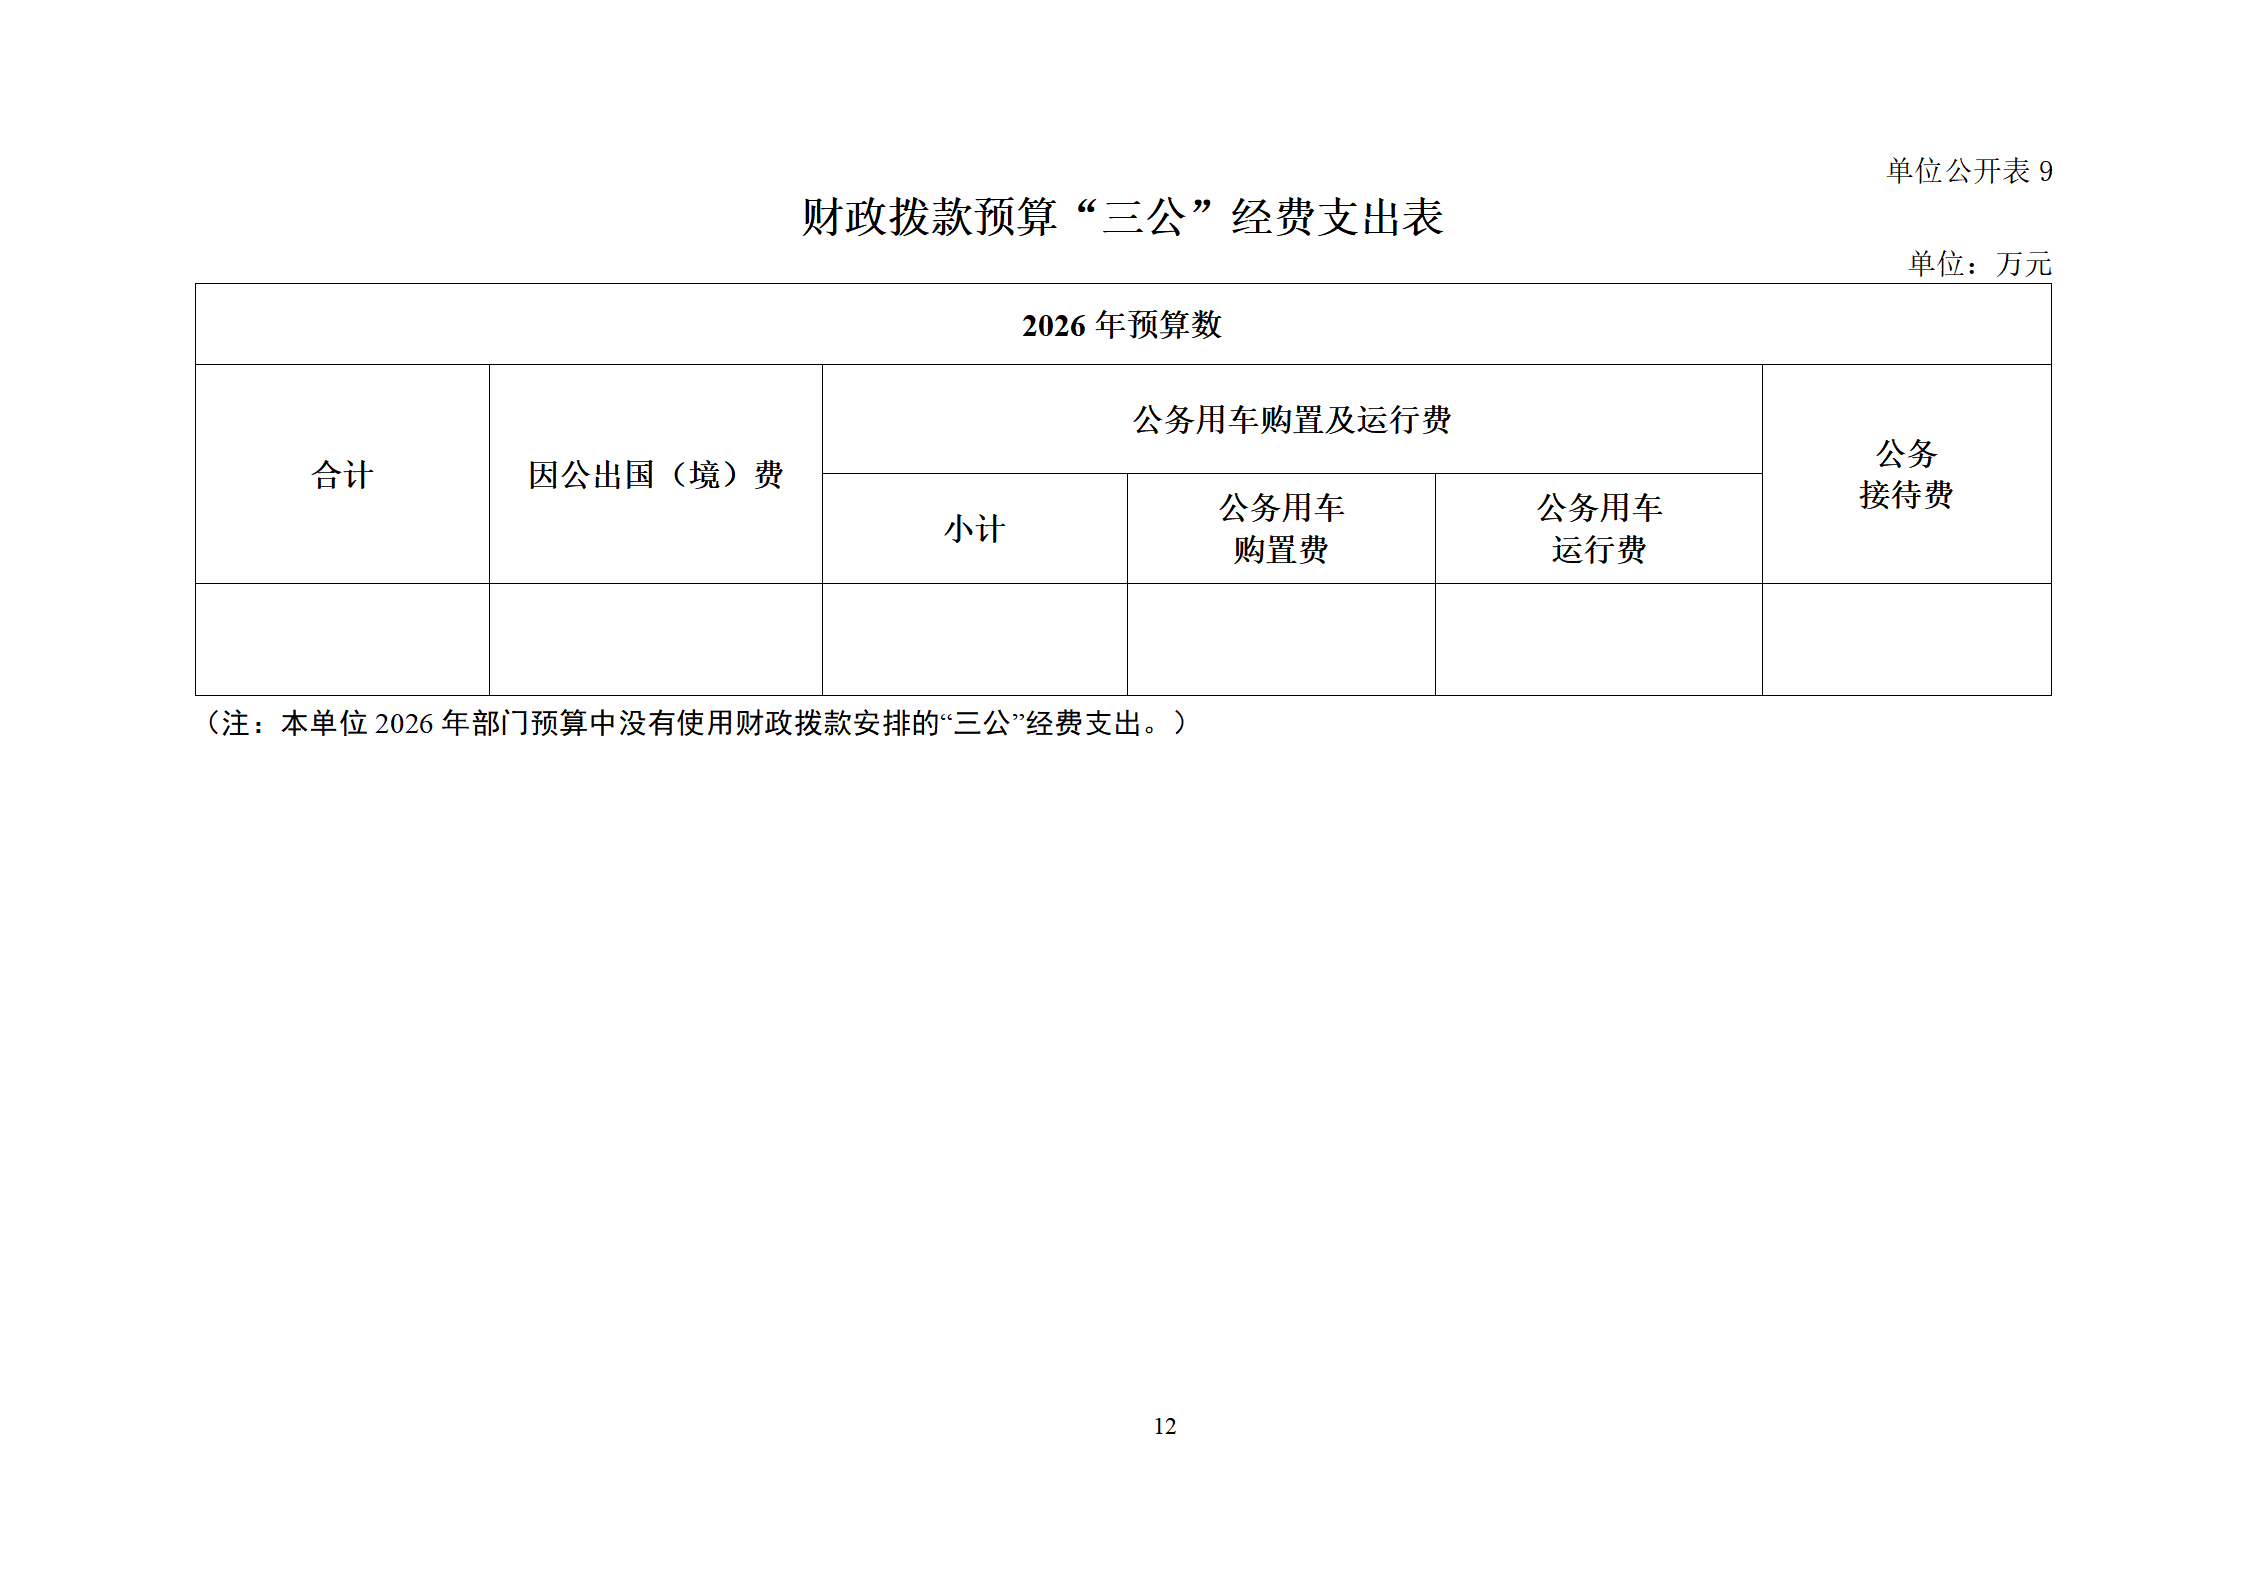Click the "三公" text in the footnote
This screenshot has width=2245, height=1587.
(981, 723)
